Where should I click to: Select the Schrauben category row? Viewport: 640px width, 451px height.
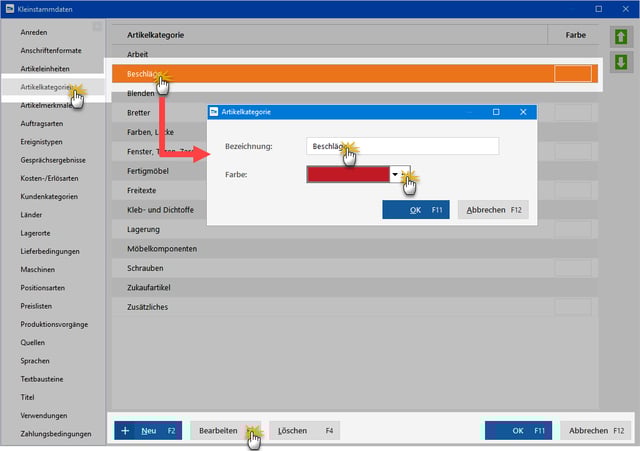[x=330, y=268]
